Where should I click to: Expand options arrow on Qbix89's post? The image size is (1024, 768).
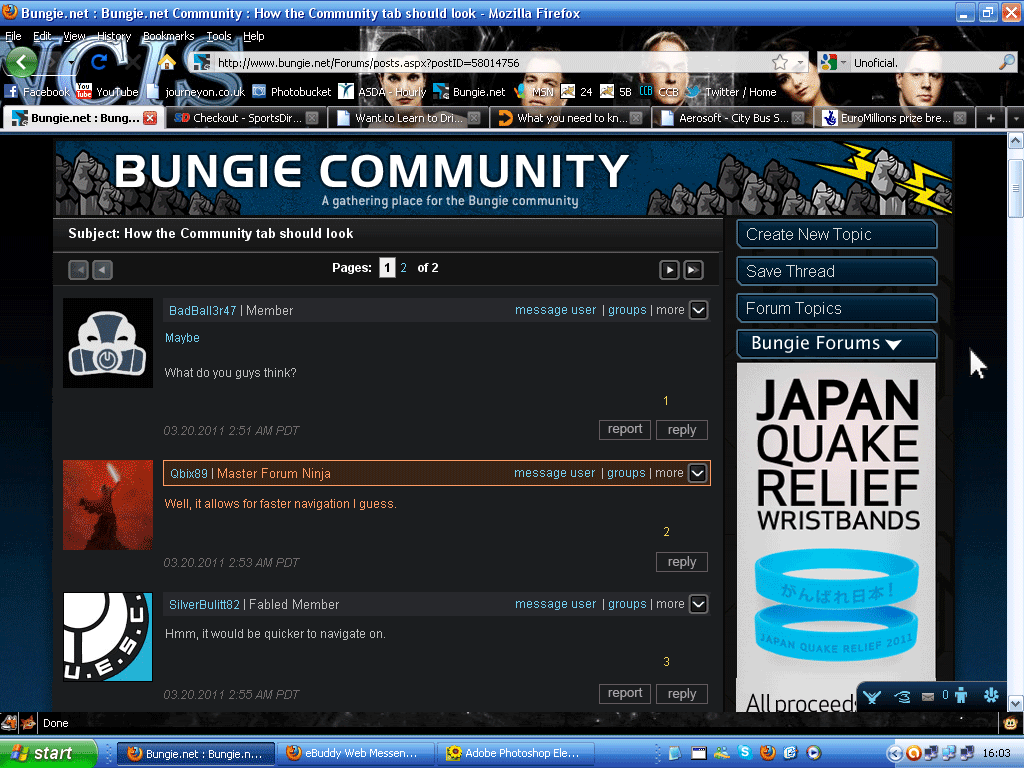click(698, 473)
